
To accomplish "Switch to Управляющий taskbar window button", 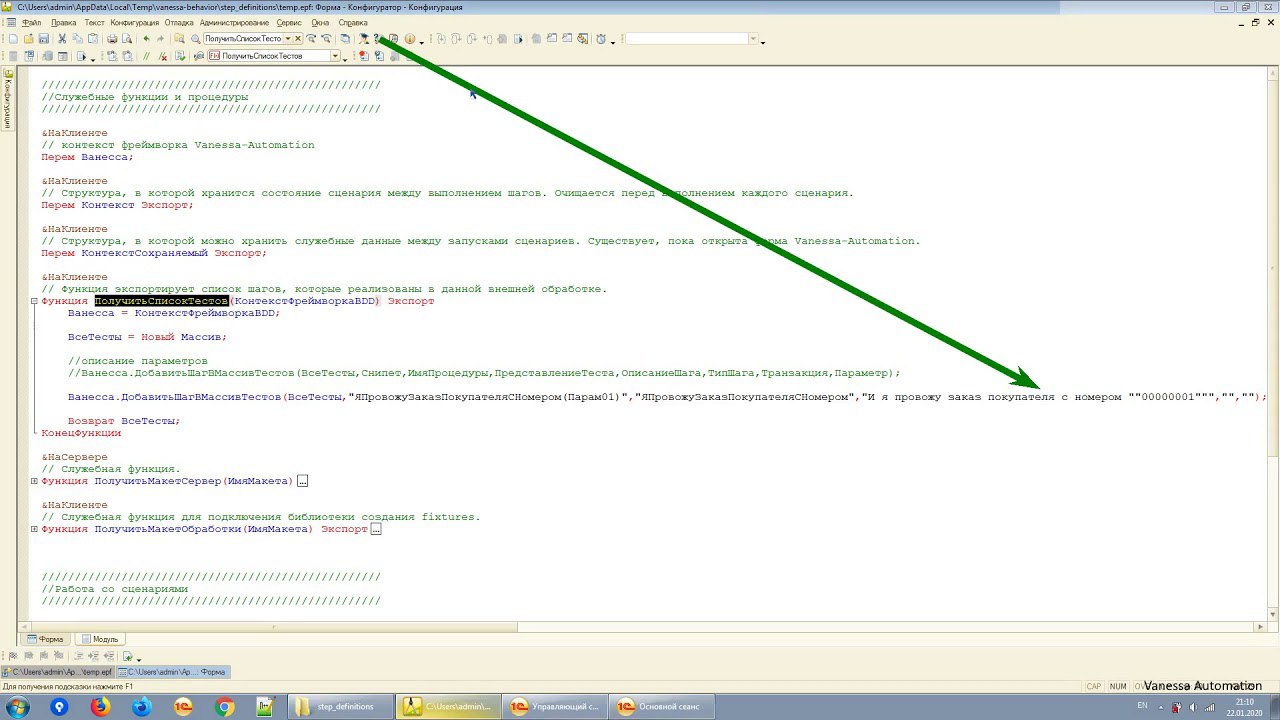I will pyautogui.click(x=555, y=707).
